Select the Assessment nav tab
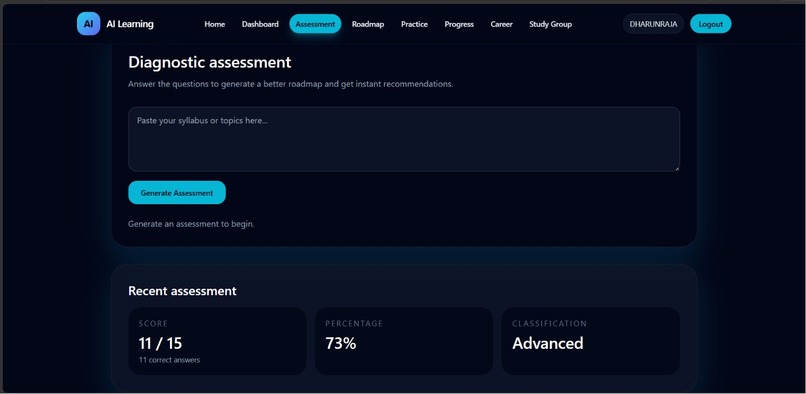Viewport: 806px width, 394px height. (315, 24)
